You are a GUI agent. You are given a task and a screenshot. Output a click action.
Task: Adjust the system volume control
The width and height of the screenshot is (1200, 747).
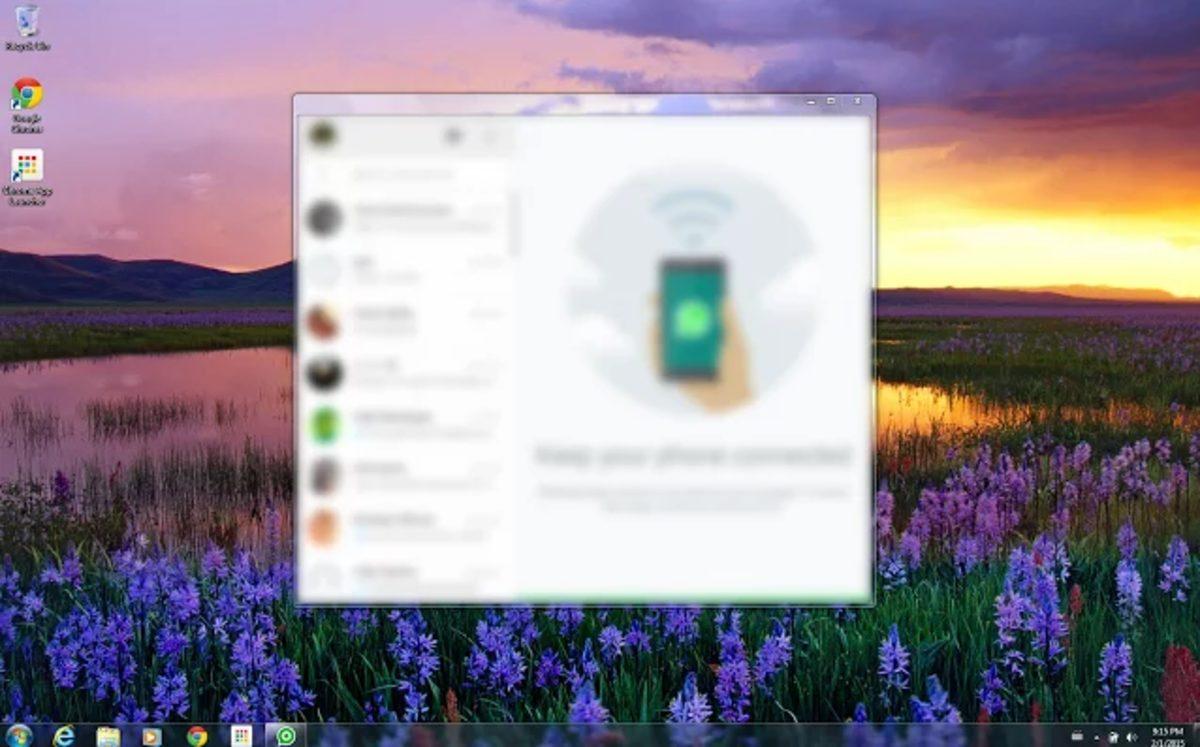pos(1135,736)
